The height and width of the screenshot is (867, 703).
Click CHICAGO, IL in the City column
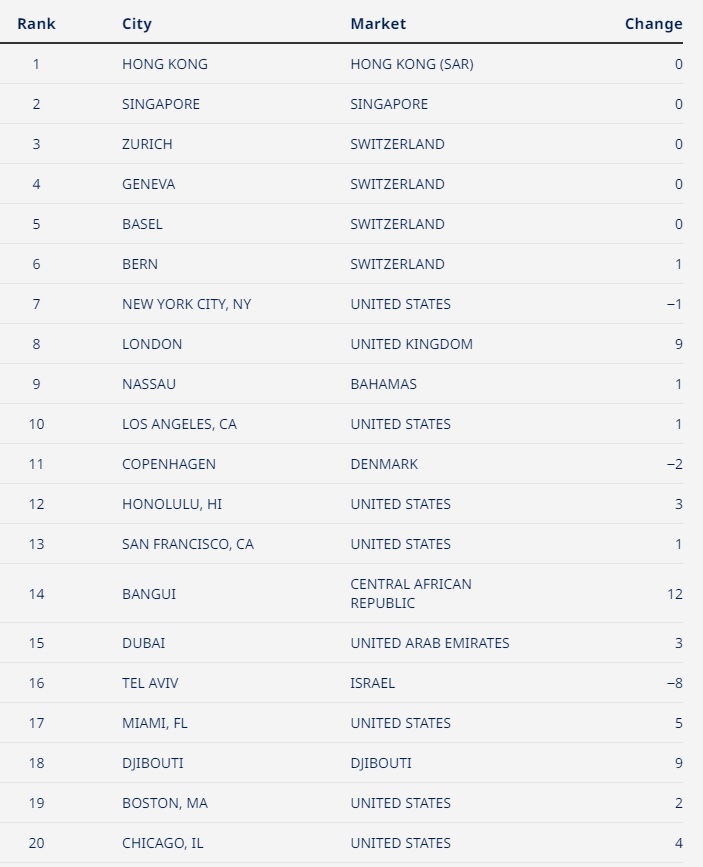pyautogui.click(x=163, y=843)
